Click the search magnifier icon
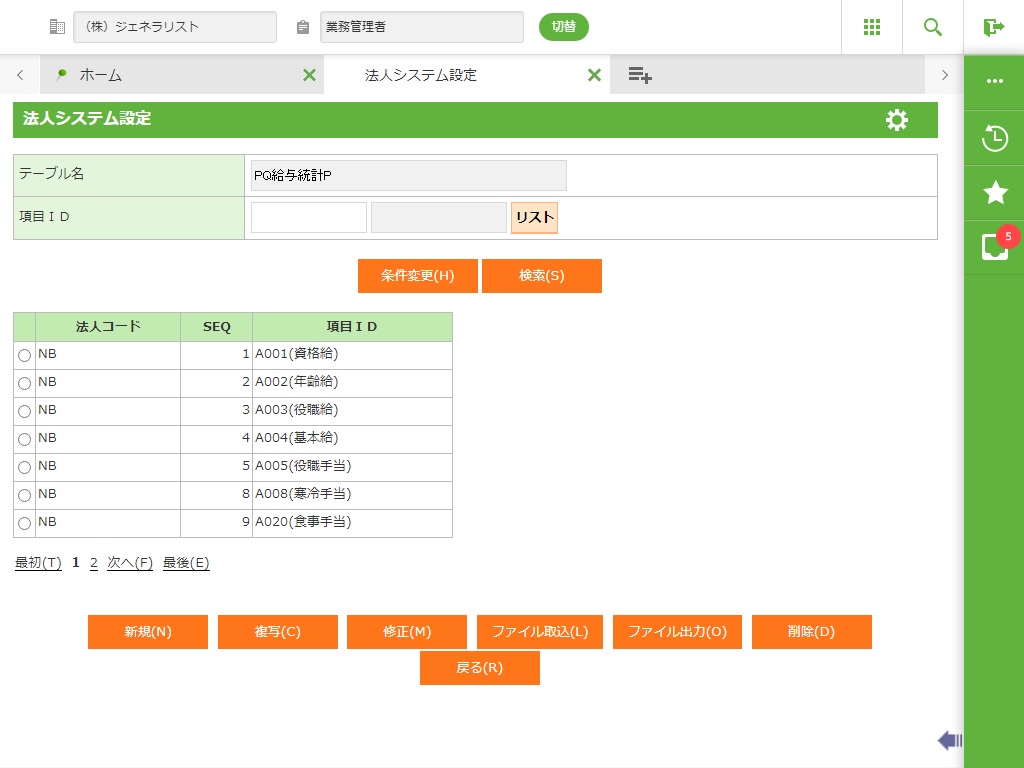The image size is (1024, 768). point(933,27)
